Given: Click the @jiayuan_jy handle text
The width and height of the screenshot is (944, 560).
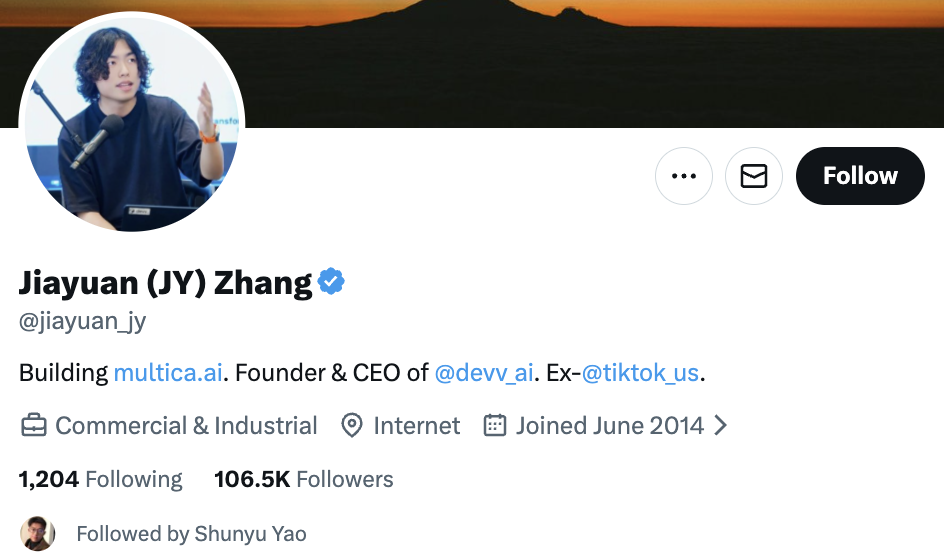Looking at the screenshot, I should (x=83, y=322).
